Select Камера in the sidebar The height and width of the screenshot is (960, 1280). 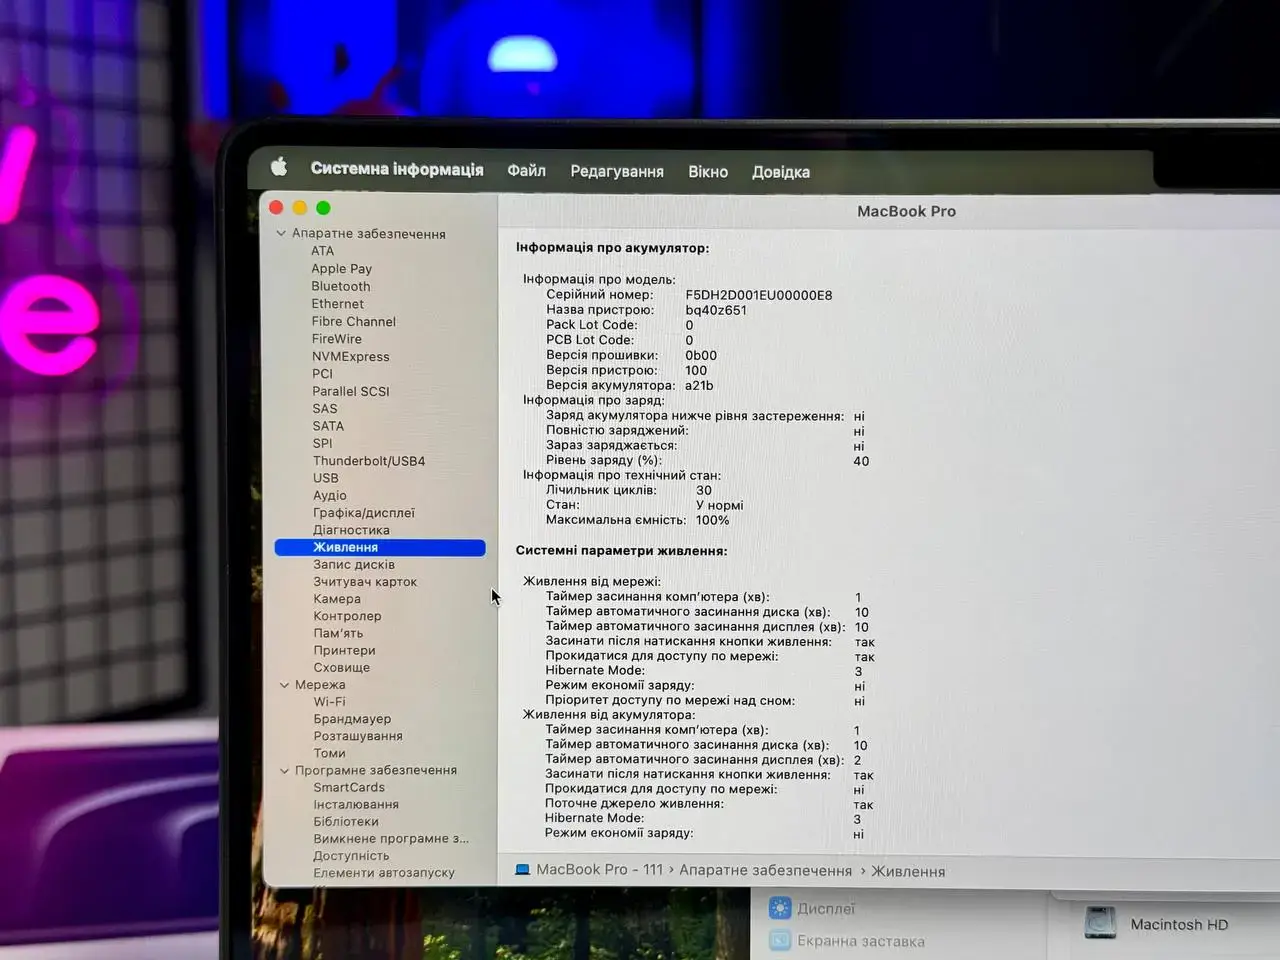click(337, 599)
